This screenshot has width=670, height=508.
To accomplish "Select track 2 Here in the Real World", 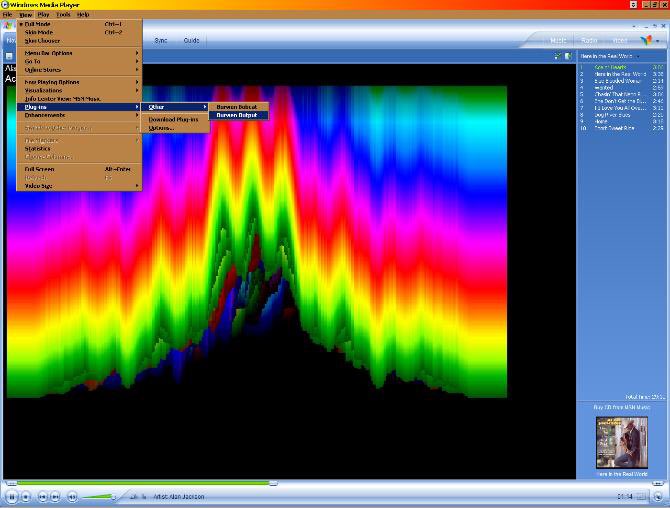I will (x=621, y=74).
